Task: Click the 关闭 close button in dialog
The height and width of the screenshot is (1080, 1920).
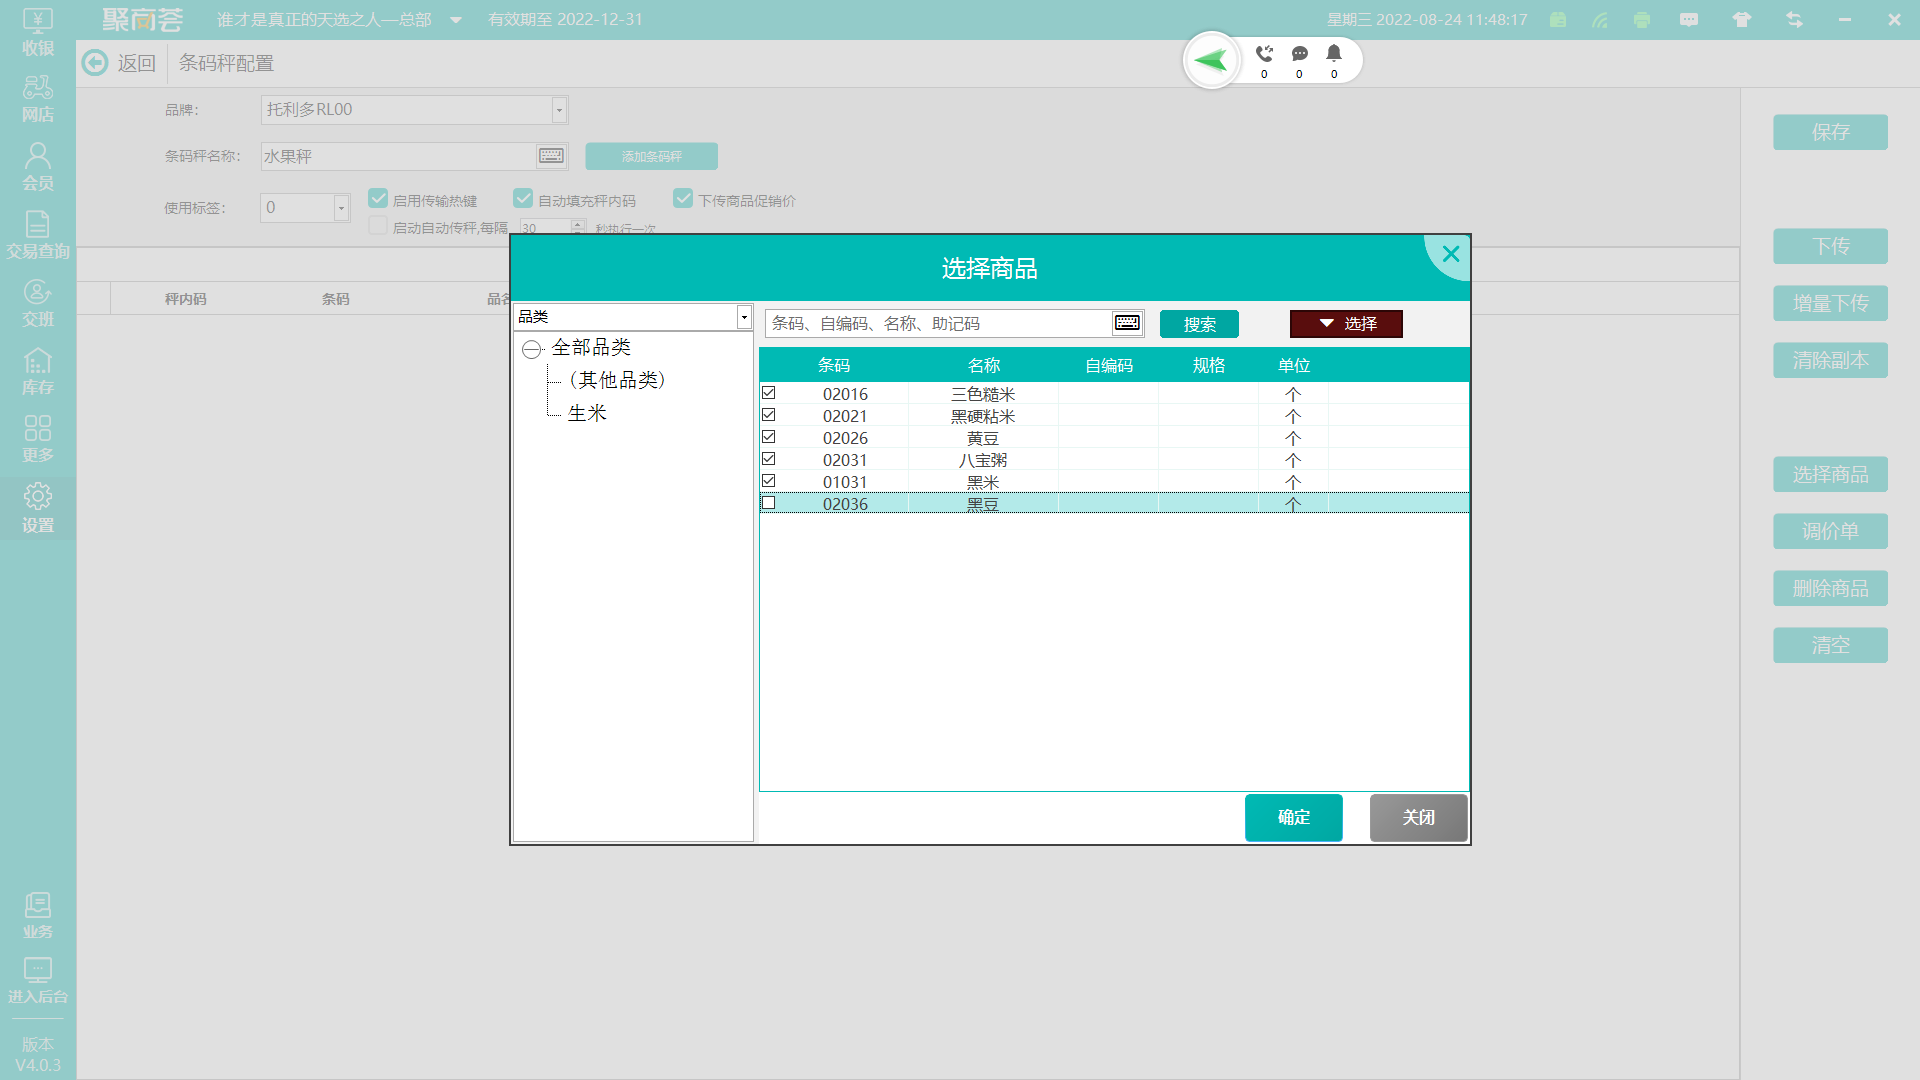Action: tap(1418, 818)
